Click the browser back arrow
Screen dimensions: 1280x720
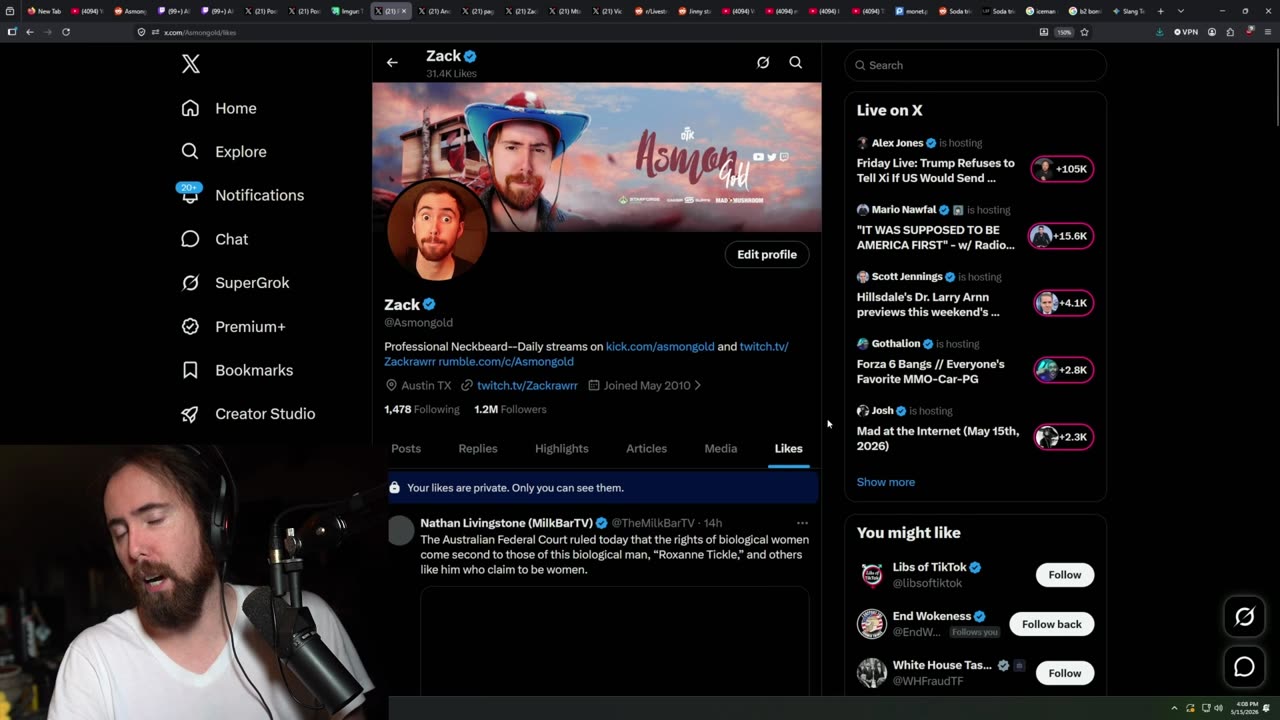point(30,32)
